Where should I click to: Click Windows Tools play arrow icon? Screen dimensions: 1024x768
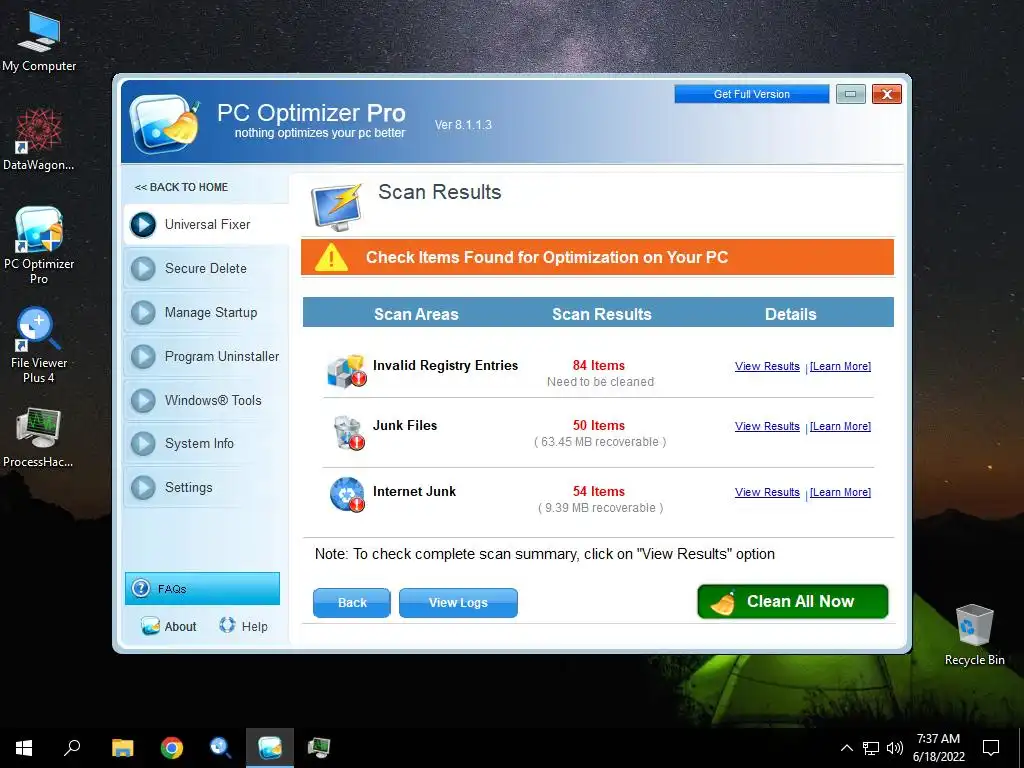pyautogui.click(x=143, y=400)
